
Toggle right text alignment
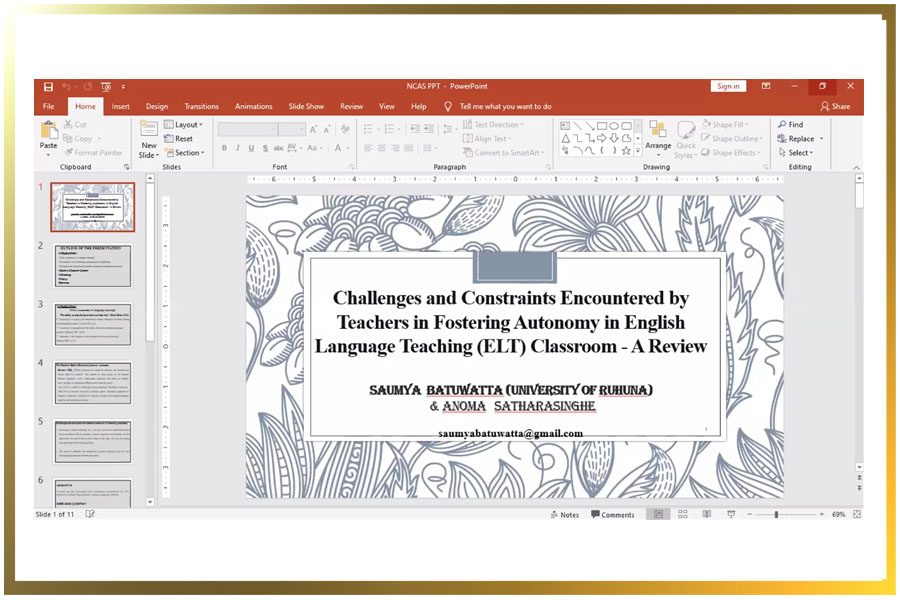[x=395, y=148]
